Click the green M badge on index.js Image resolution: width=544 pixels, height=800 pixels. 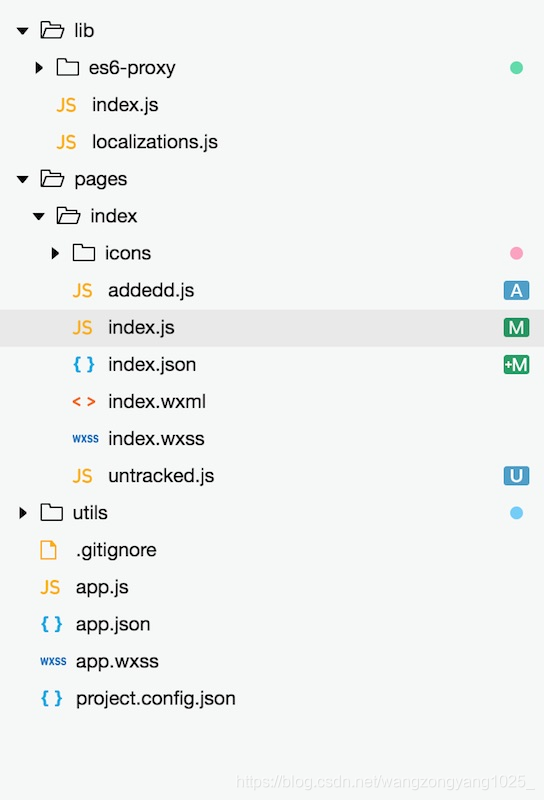(x=516, y=328)
